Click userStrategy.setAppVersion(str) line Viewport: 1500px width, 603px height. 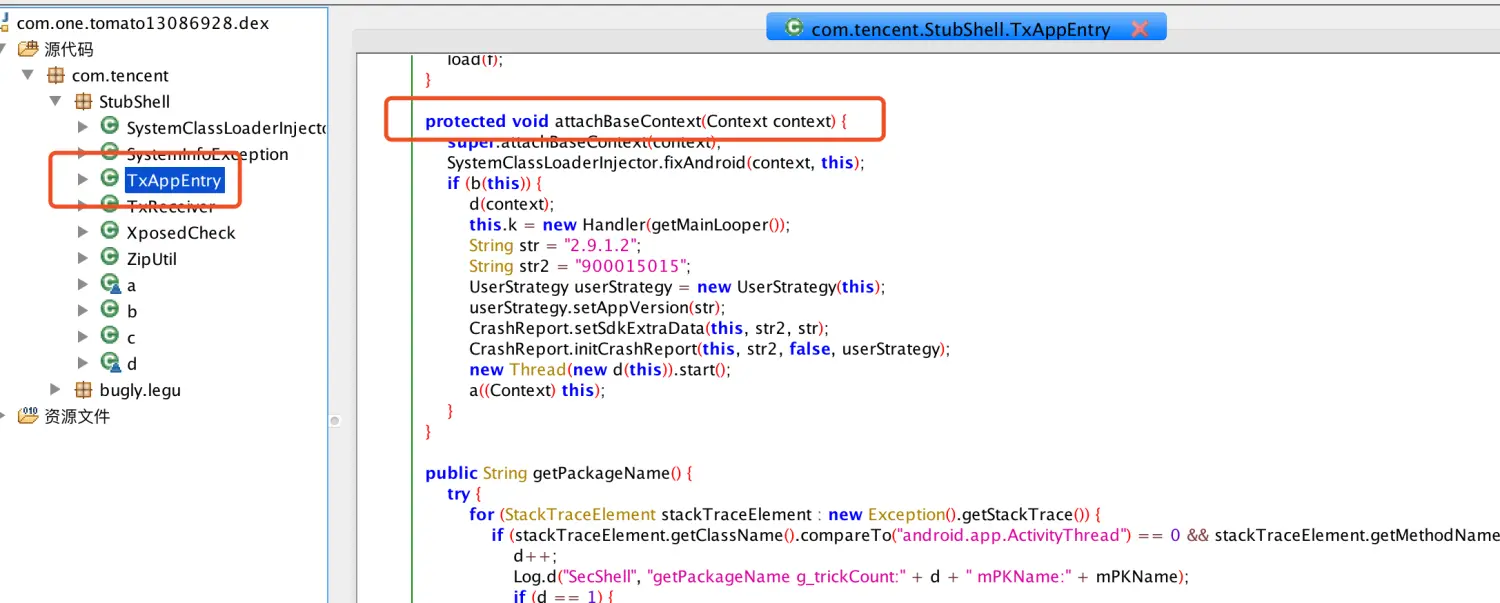[598, 307]
